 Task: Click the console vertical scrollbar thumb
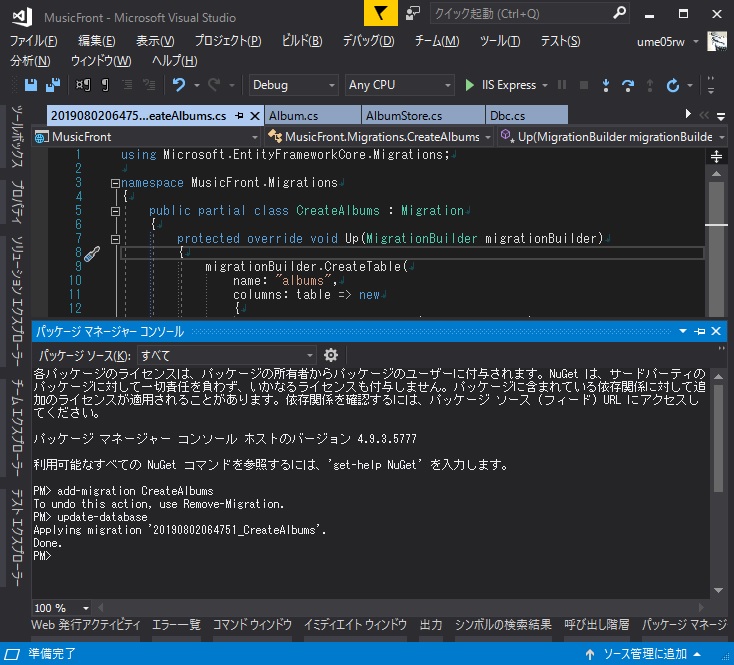pyautogui.click(x=718, y=437)
